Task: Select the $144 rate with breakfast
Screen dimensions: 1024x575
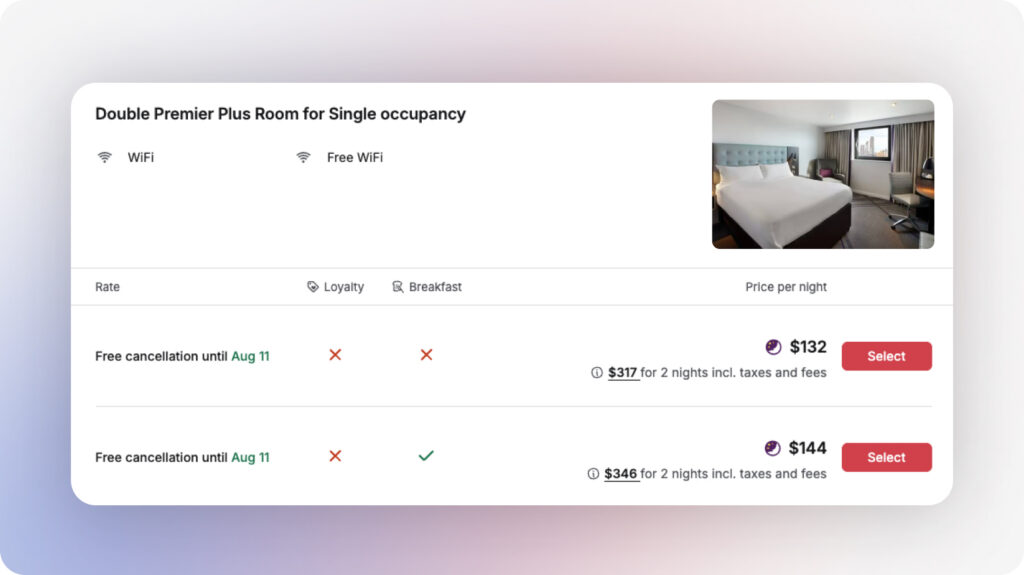Action: (x=886, y=457)
